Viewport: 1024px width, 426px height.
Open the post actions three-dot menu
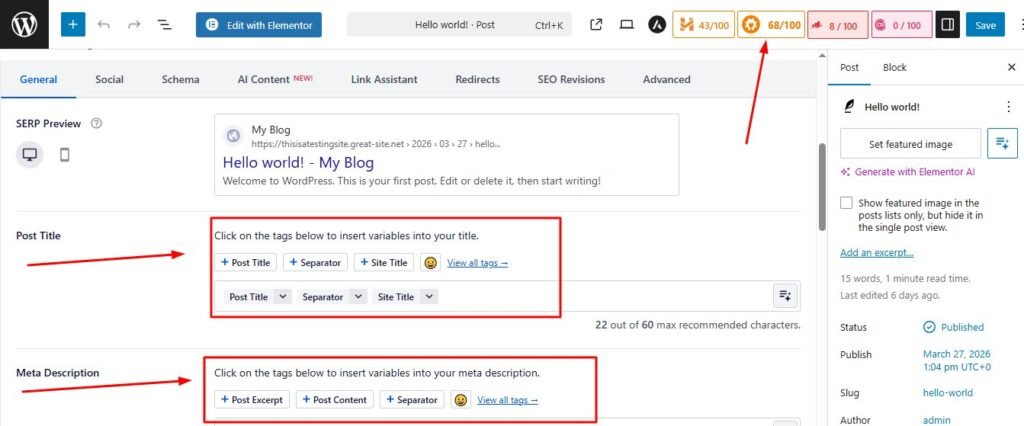1008,107
